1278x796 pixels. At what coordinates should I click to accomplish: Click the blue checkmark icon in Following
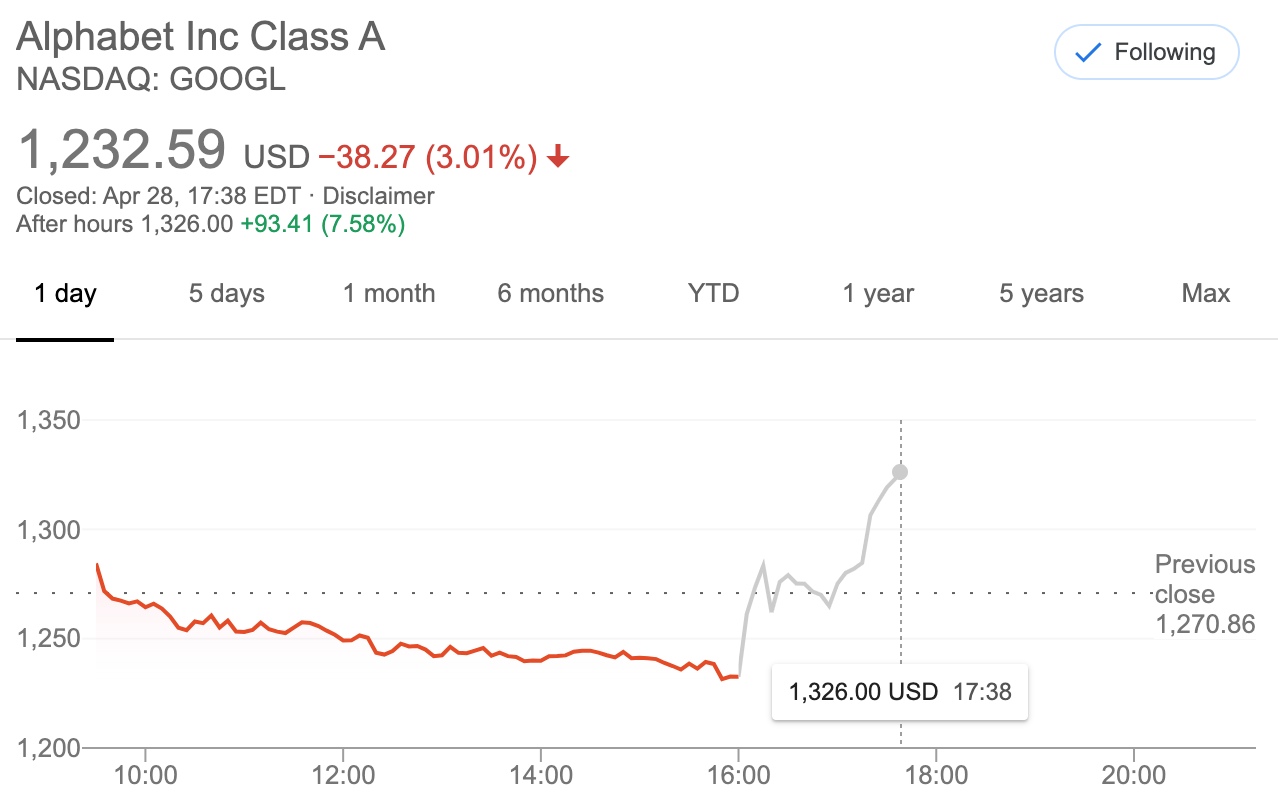pyautogui.click(x=1087, y=53)
